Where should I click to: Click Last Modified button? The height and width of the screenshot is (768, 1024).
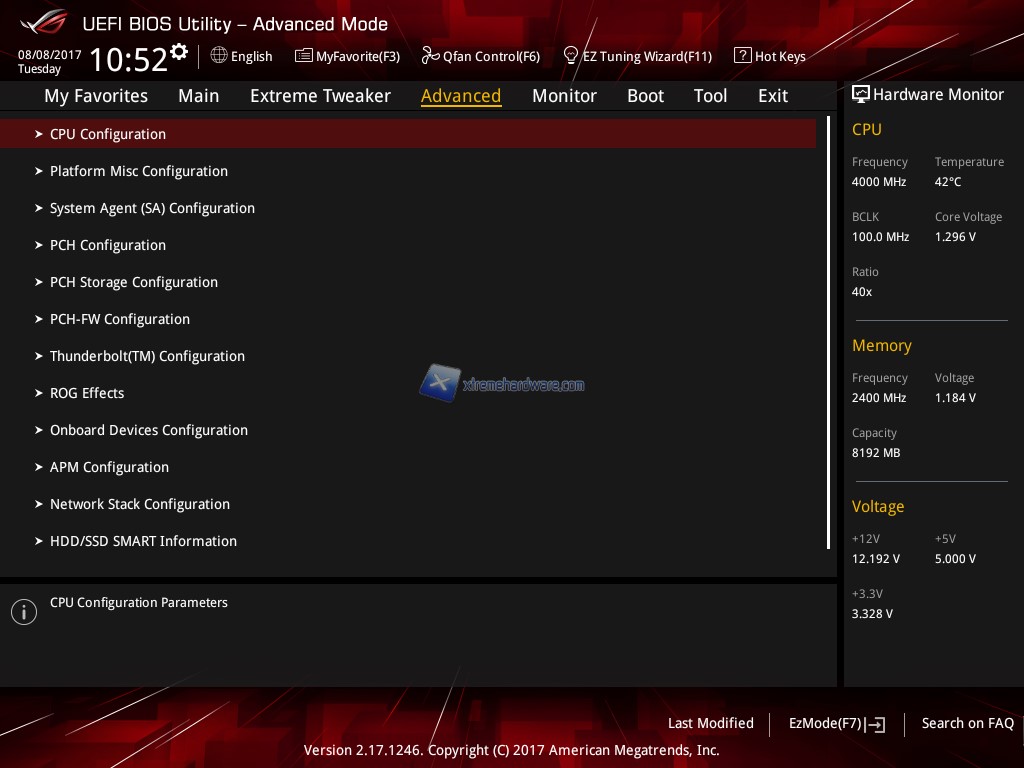coord(710,723)
